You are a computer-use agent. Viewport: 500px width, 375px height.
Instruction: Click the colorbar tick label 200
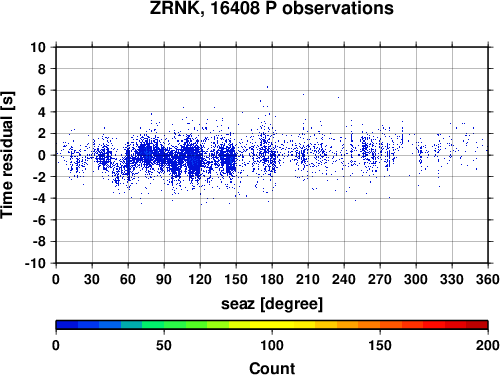coord(488,345)
